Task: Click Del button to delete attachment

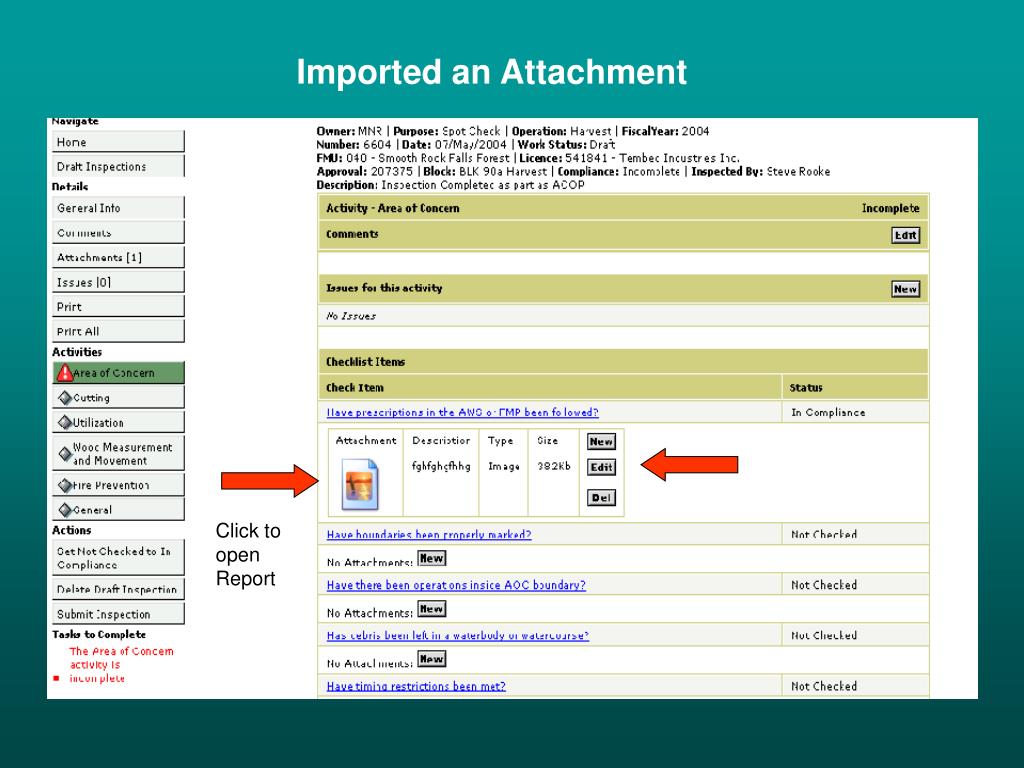Action: [601, 498]
